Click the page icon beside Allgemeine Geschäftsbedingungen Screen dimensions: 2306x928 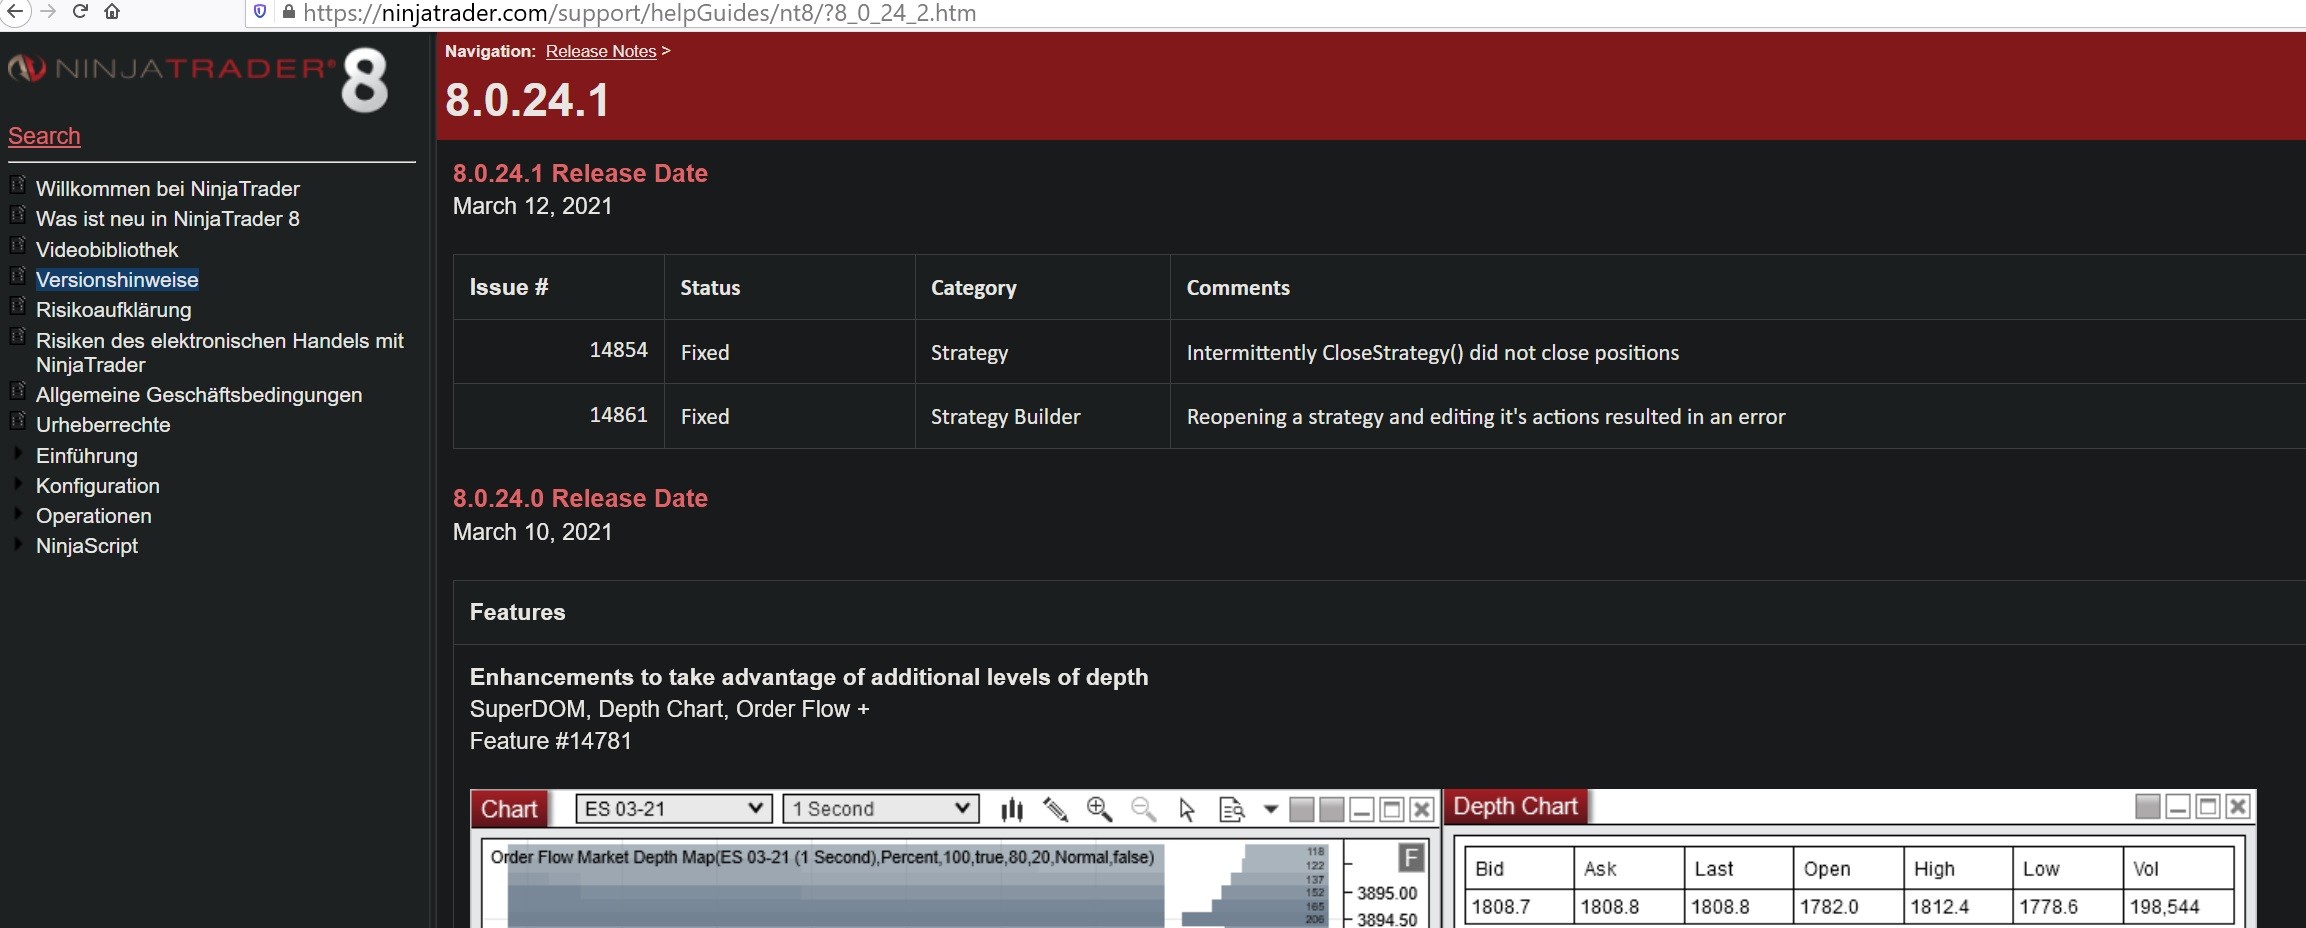pyautogui.click(x=17, y=390)
